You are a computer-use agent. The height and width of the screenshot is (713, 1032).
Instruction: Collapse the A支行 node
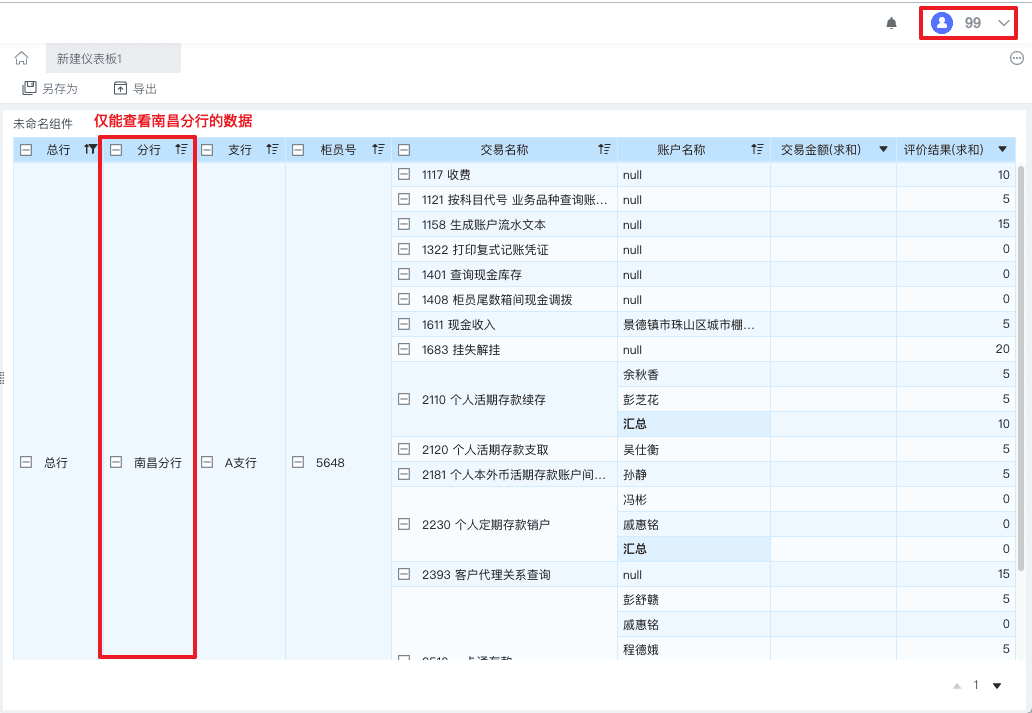[x=207, y=462]
